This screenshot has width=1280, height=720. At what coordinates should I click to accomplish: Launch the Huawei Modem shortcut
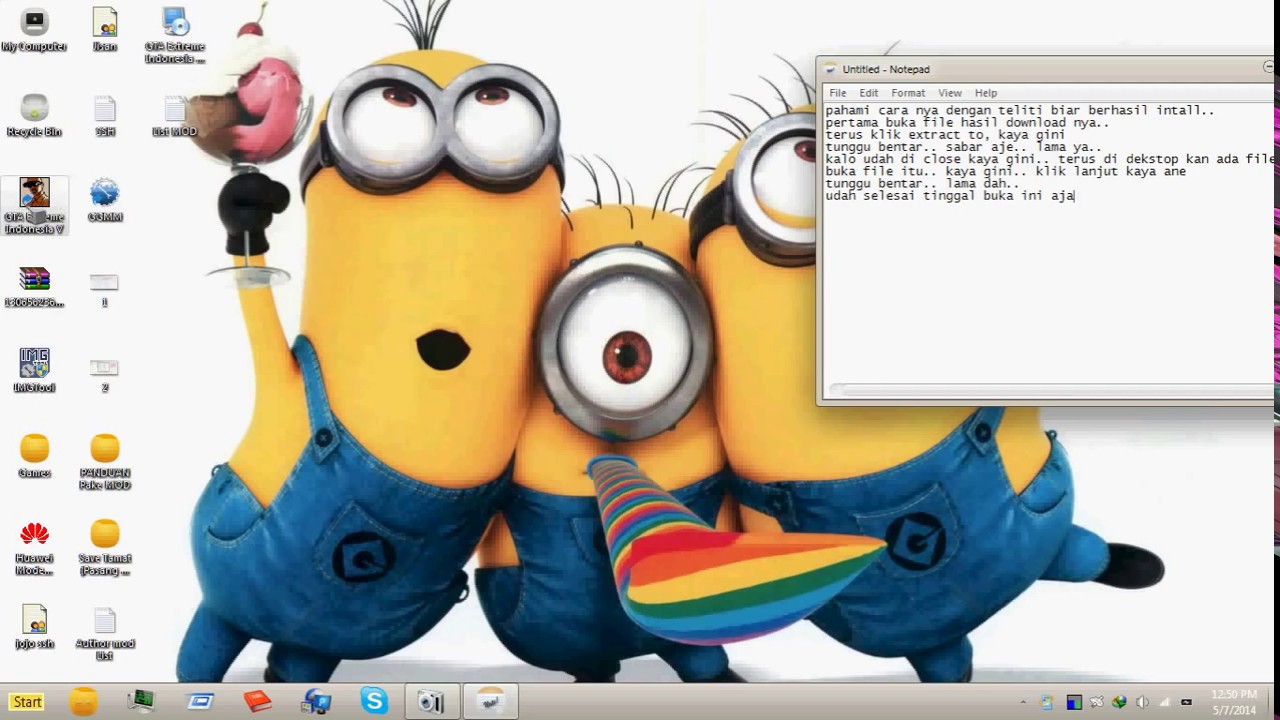(34, 548)
